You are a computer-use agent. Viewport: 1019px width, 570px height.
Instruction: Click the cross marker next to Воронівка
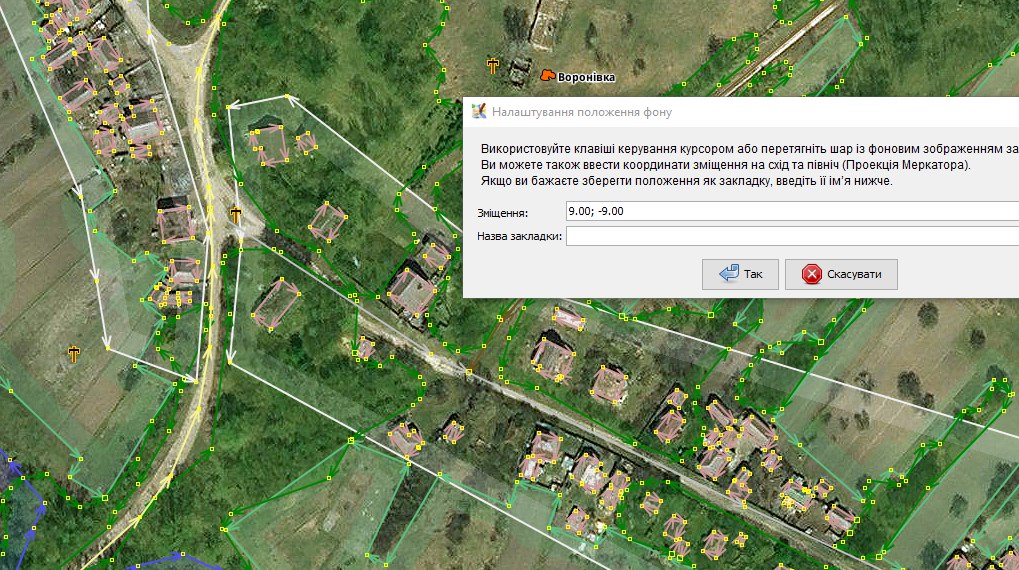point(493,66)
